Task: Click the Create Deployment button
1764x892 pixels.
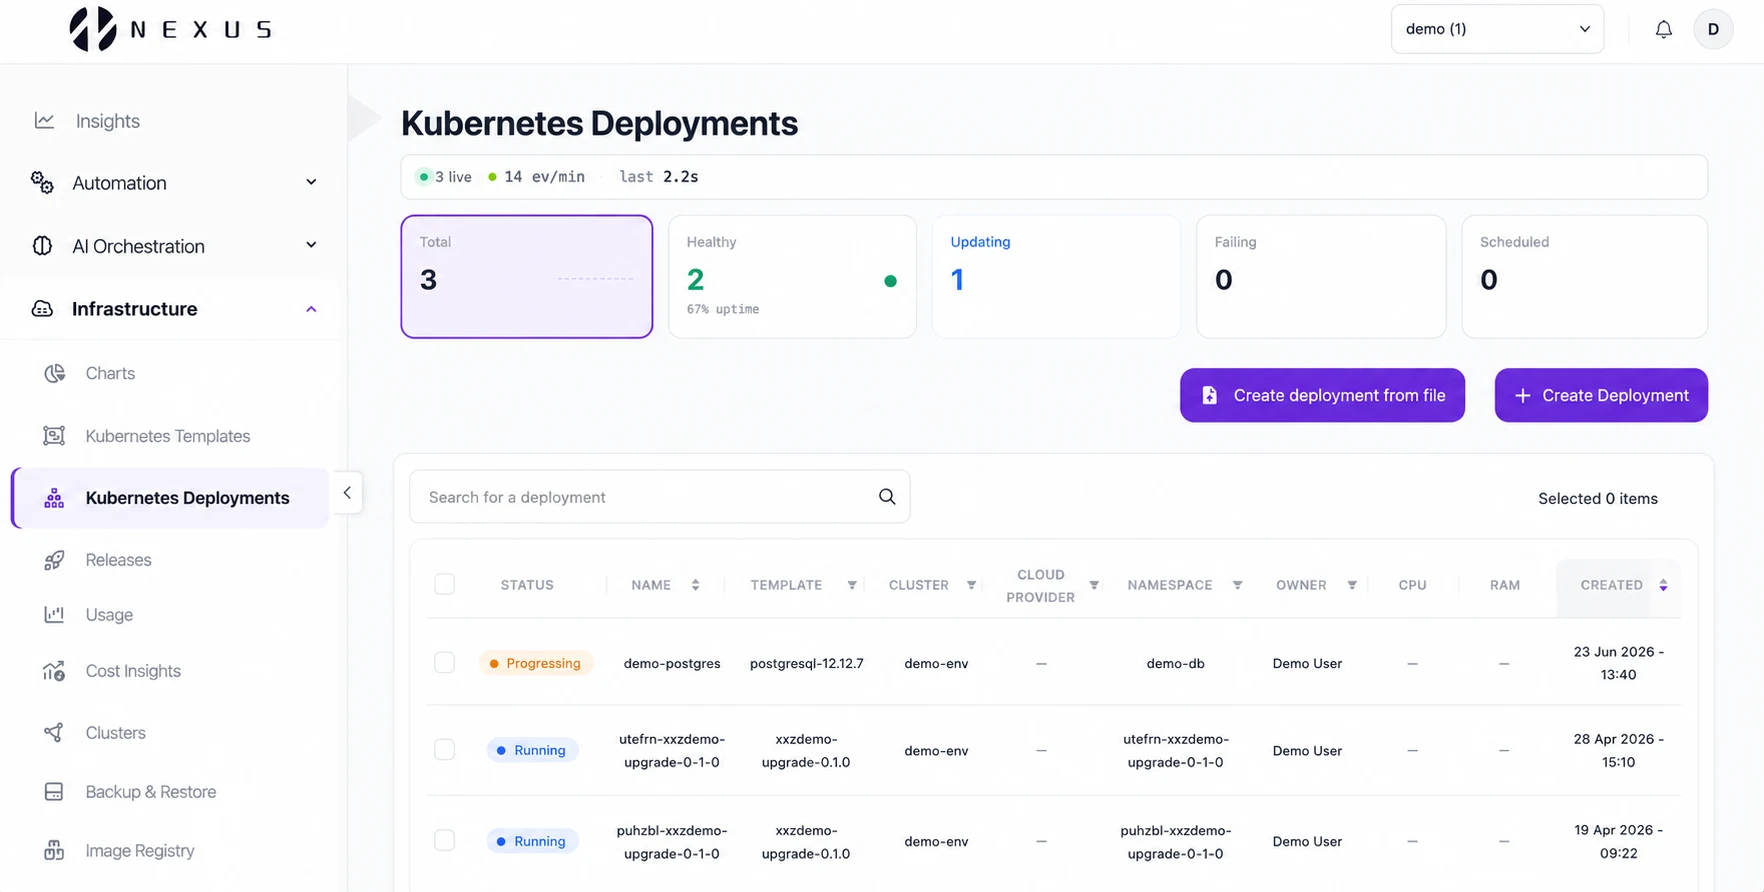Action: 1601,395
